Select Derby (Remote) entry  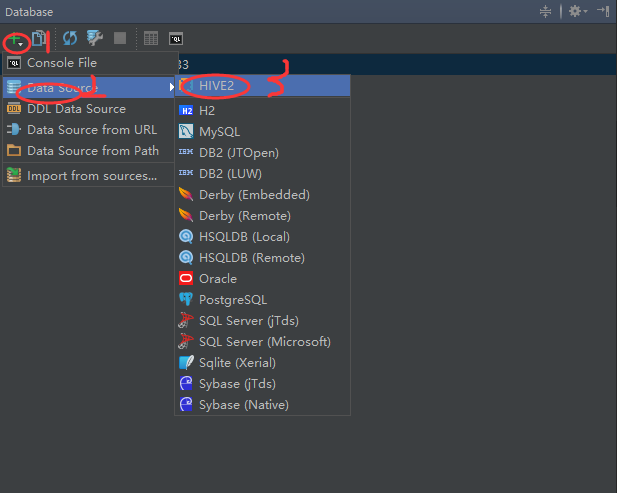262,216
